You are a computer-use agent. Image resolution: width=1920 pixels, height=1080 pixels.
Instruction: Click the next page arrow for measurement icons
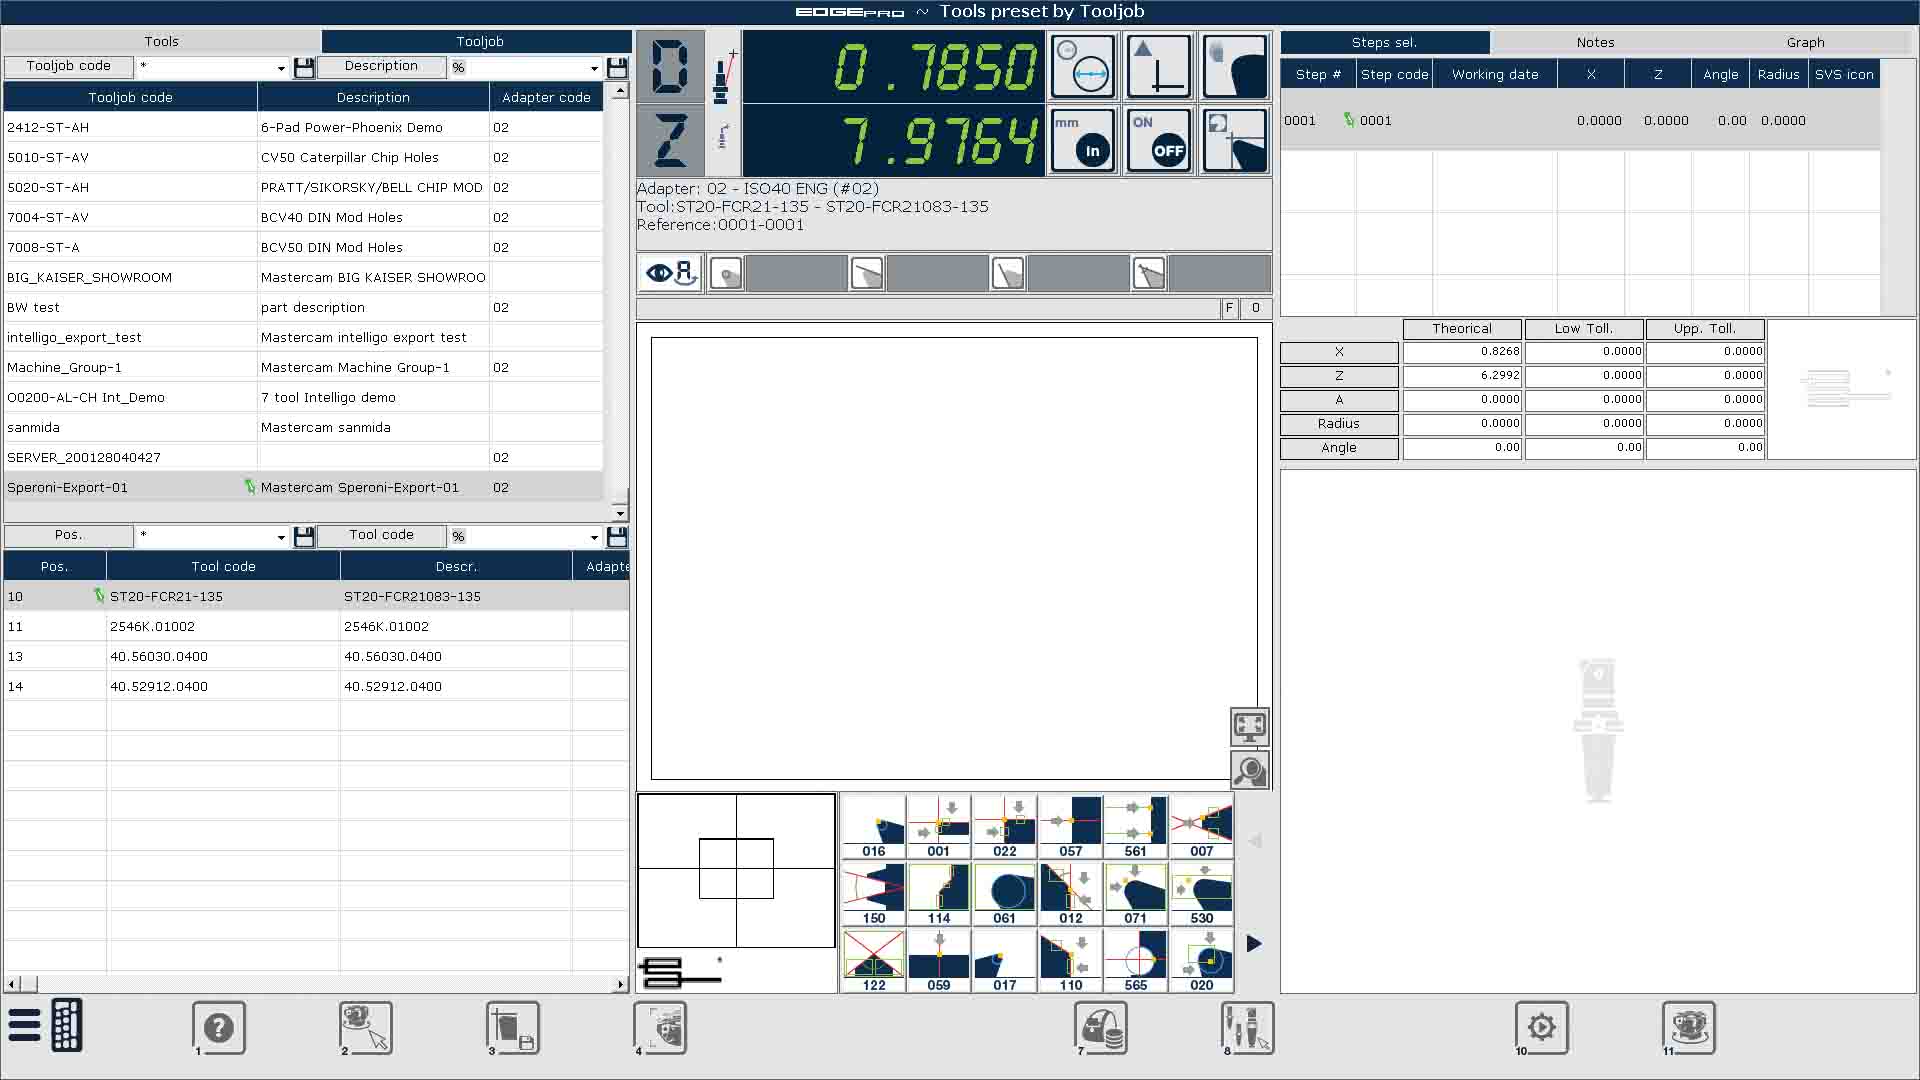(x=1254, y=943)
